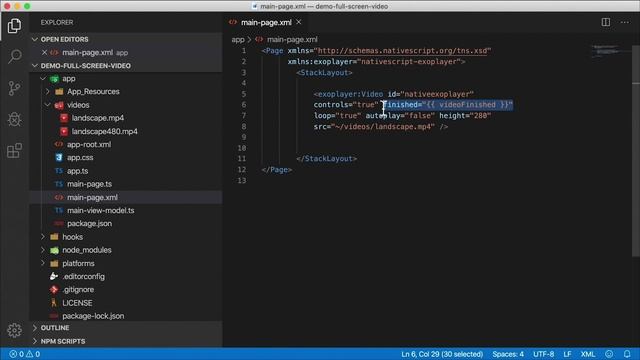Change file encoding via UTF-8
The height and width of the screenshot is (360, 640).
pos(543,354)
